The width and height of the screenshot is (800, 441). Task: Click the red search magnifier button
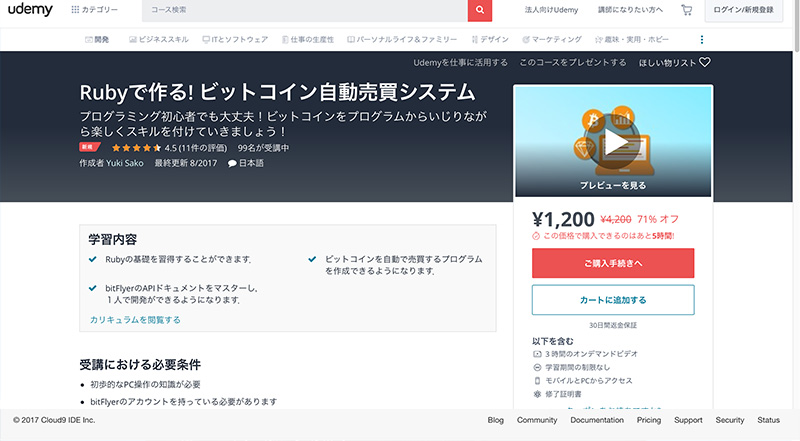480,10
